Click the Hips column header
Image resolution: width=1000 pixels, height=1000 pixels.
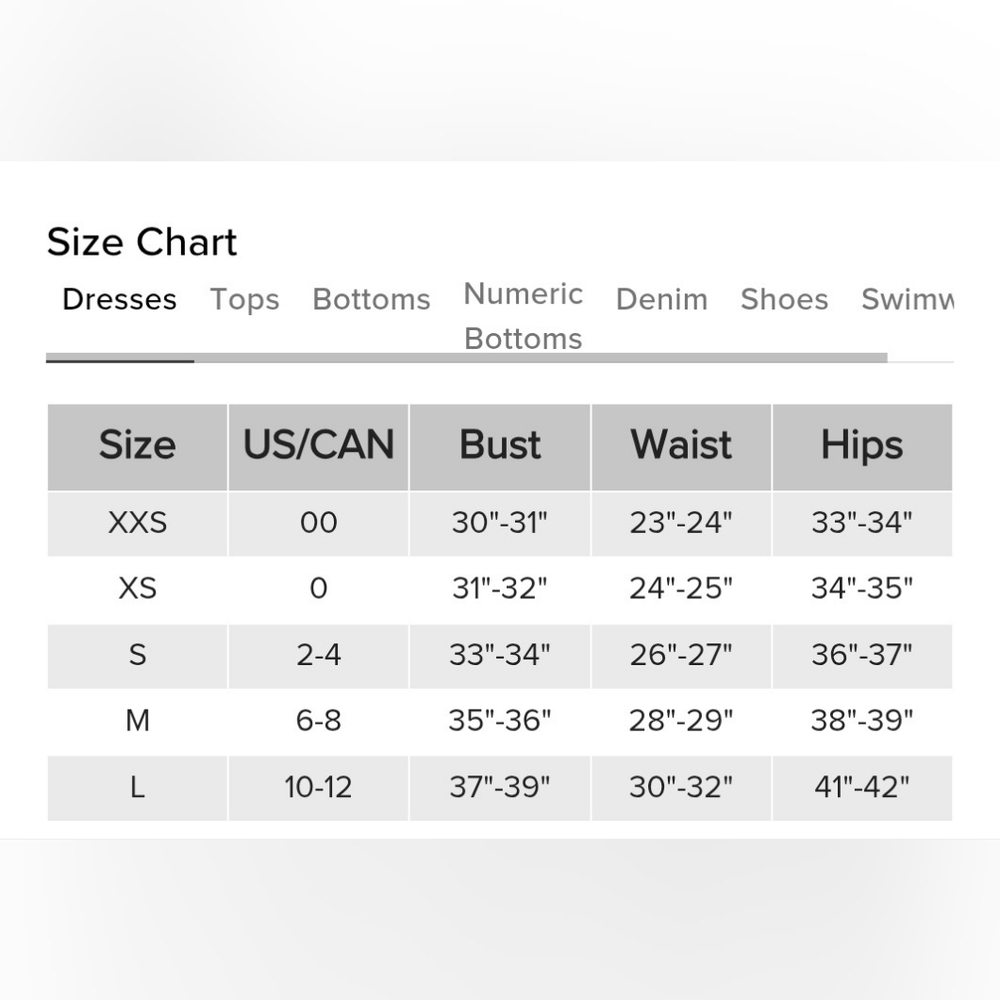[x=862, y=446]
